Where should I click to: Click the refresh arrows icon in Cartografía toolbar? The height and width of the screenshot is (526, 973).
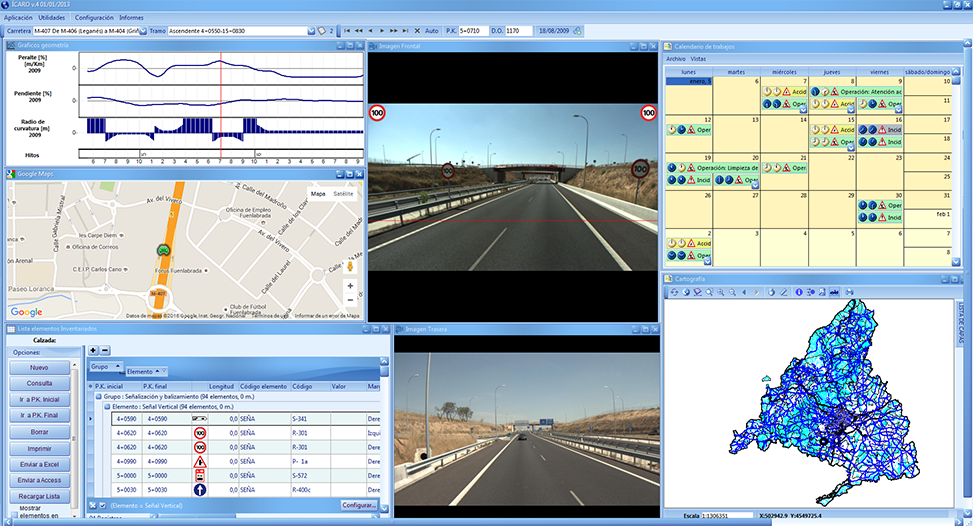pyautogui.click(x=673, y=292)
